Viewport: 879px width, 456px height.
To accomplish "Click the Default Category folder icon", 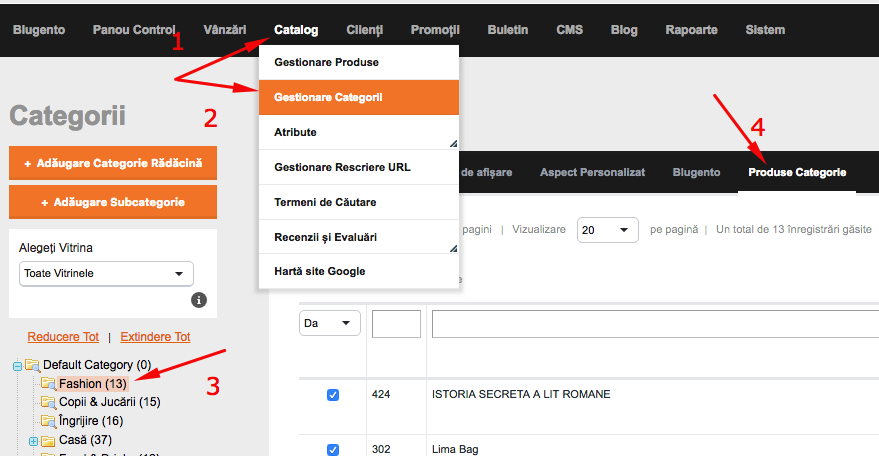I will pos(33,366).
